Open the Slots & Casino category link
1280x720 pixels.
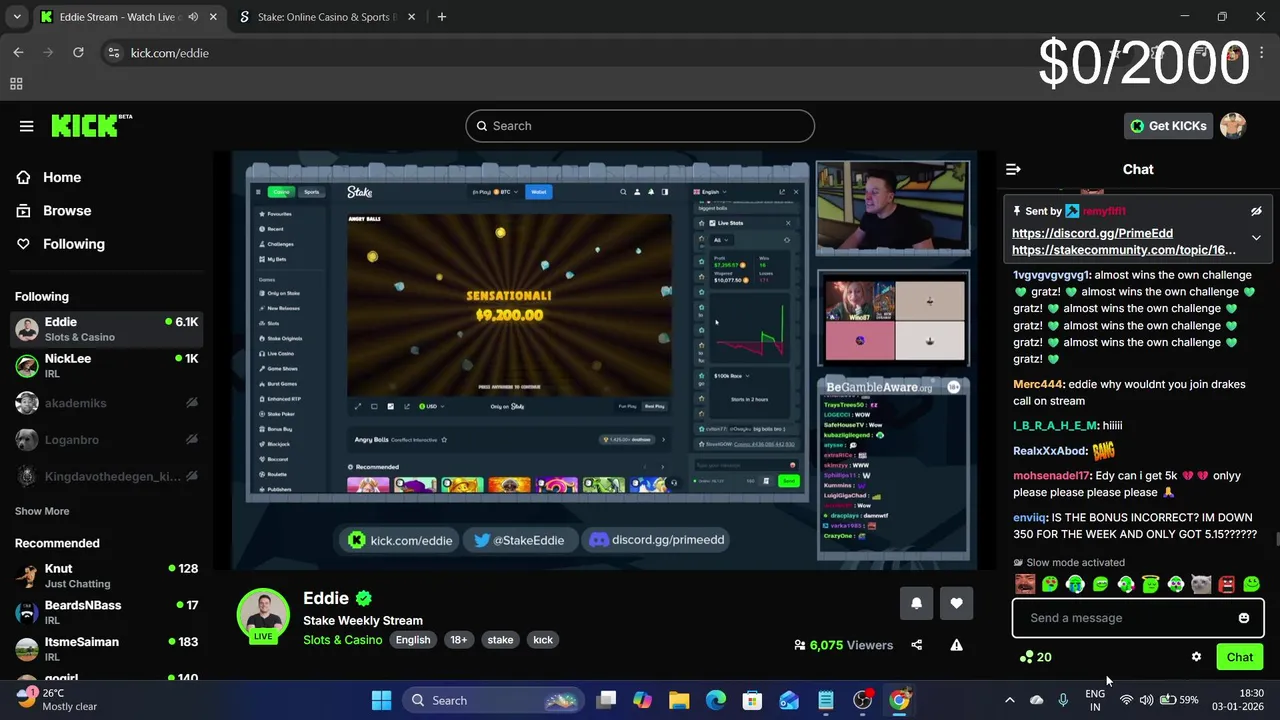point(342,640)
